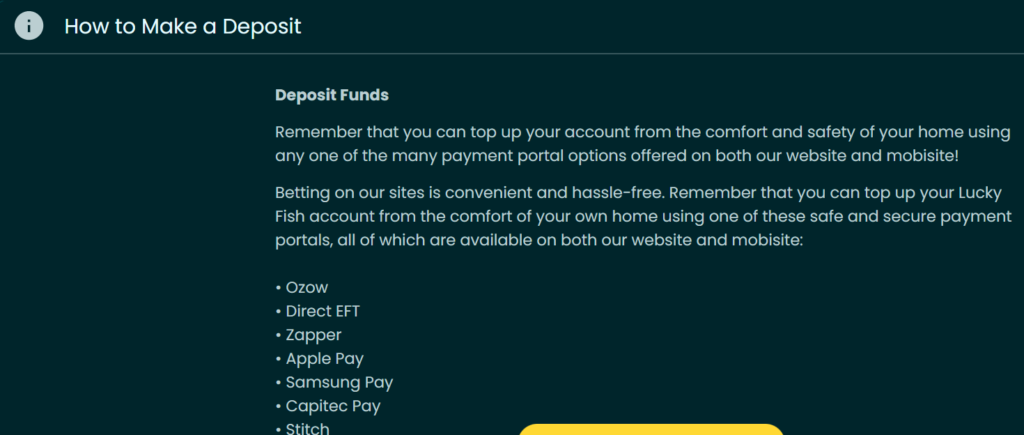Click the Samsung Pay list entry
The height and width of the screenshot is (435, 1024).
point(340,383)
